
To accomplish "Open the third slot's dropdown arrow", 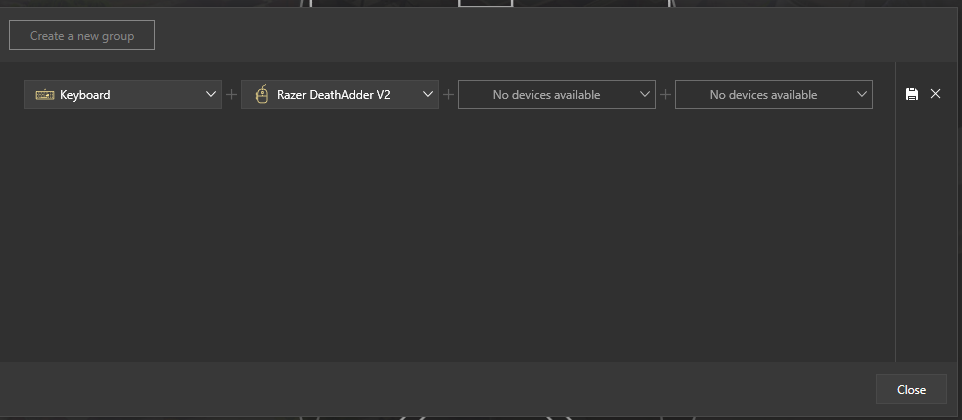I will 645,95.
